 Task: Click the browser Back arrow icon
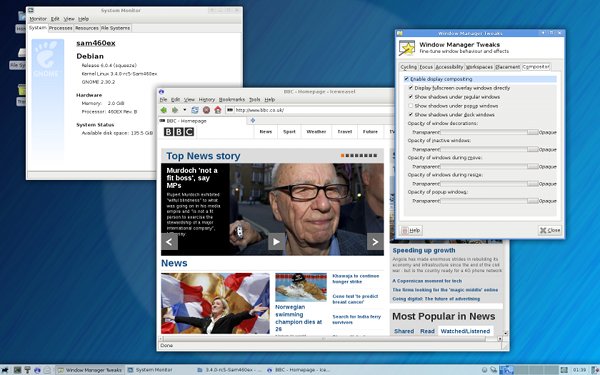(x=164, y=110)
